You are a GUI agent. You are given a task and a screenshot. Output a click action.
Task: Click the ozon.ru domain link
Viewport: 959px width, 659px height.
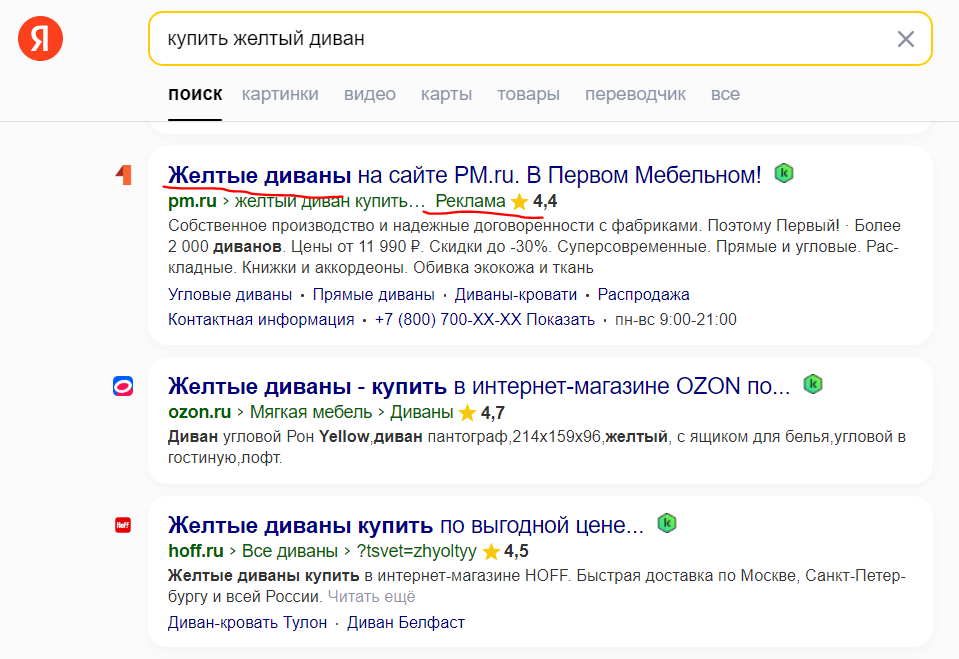tap(199, 412)
